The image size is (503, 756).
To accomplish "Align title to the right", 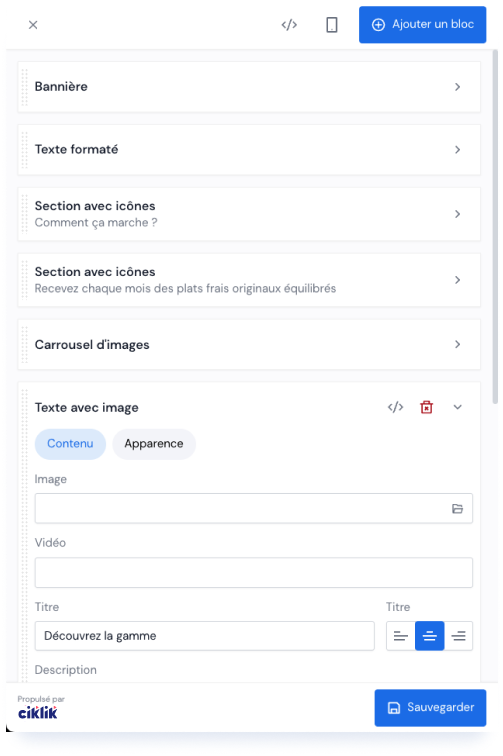I will [x=458, y=636].
